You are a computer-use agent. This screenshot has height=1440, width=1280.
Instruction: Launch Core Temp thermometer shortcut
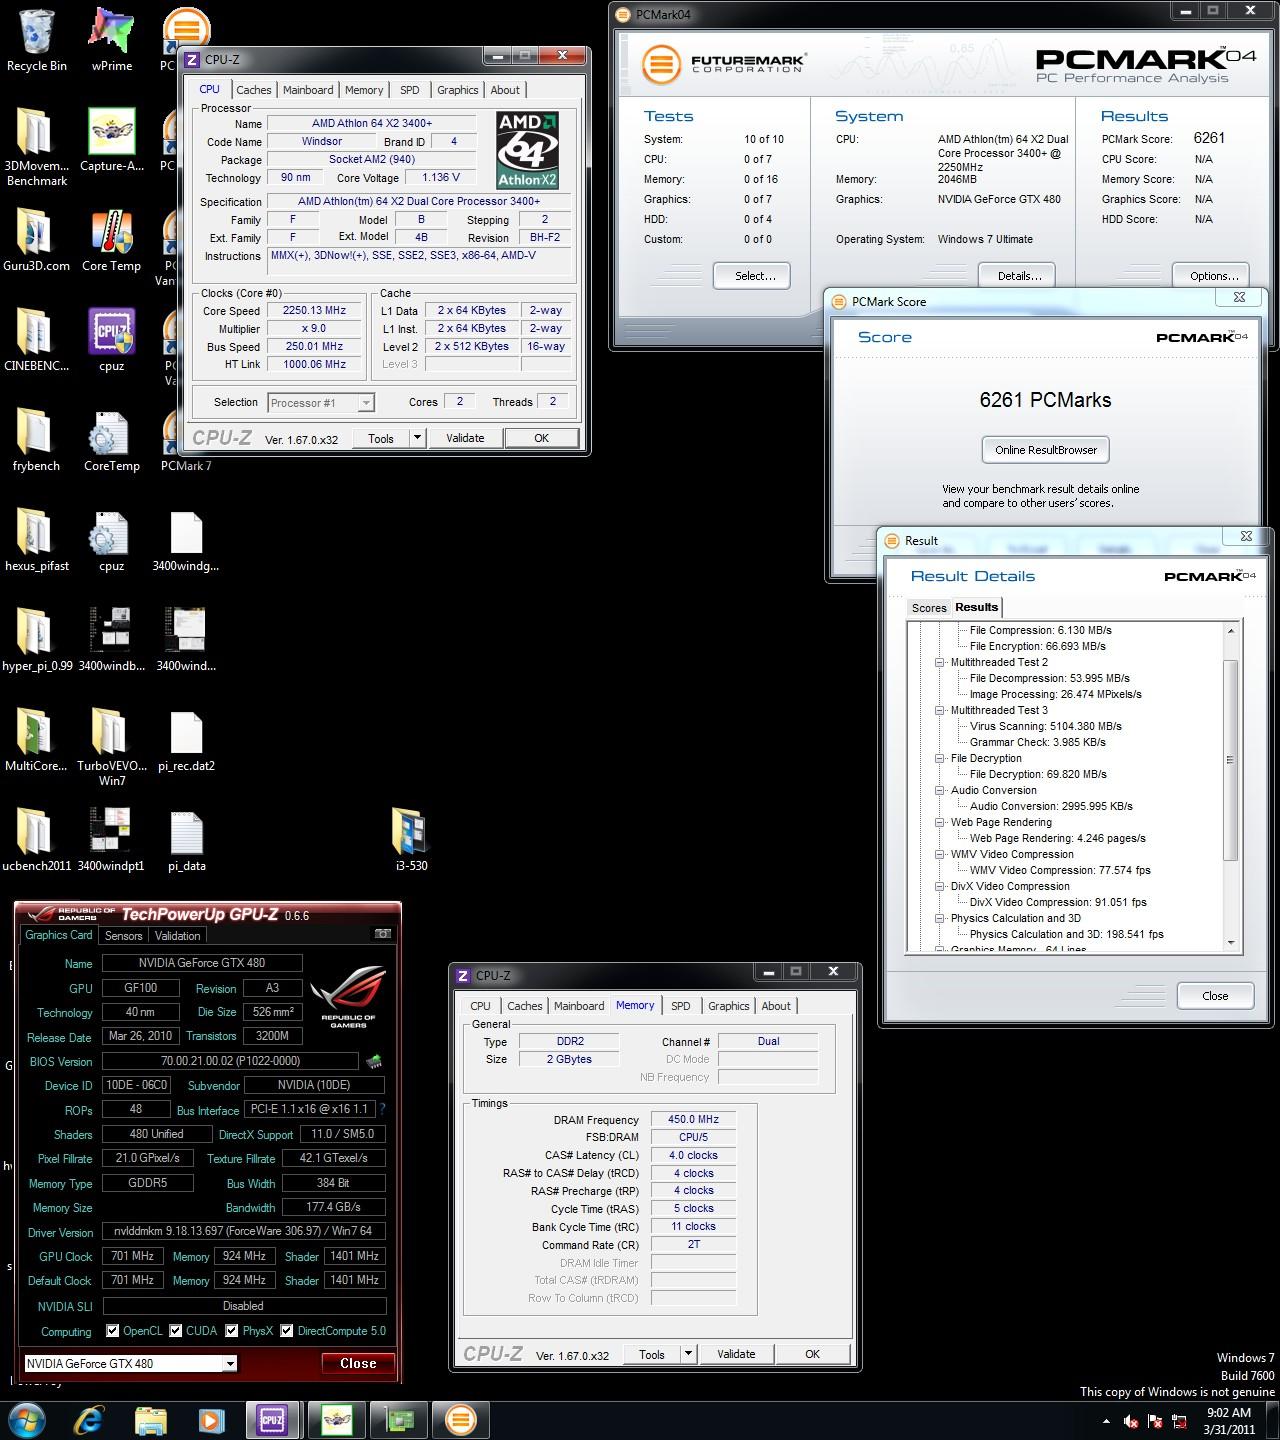tap(111, 240)
